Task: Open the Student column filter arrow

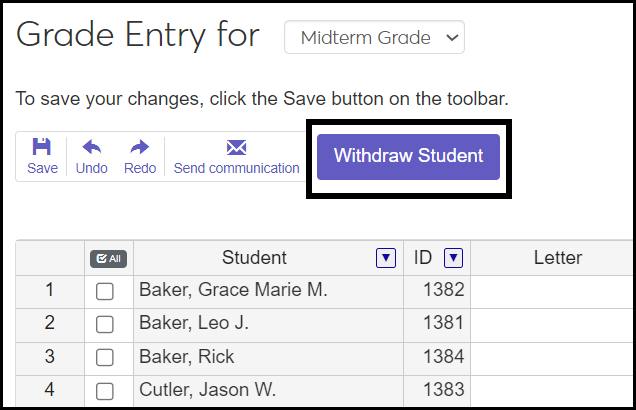Action: (x=385, y=258)
